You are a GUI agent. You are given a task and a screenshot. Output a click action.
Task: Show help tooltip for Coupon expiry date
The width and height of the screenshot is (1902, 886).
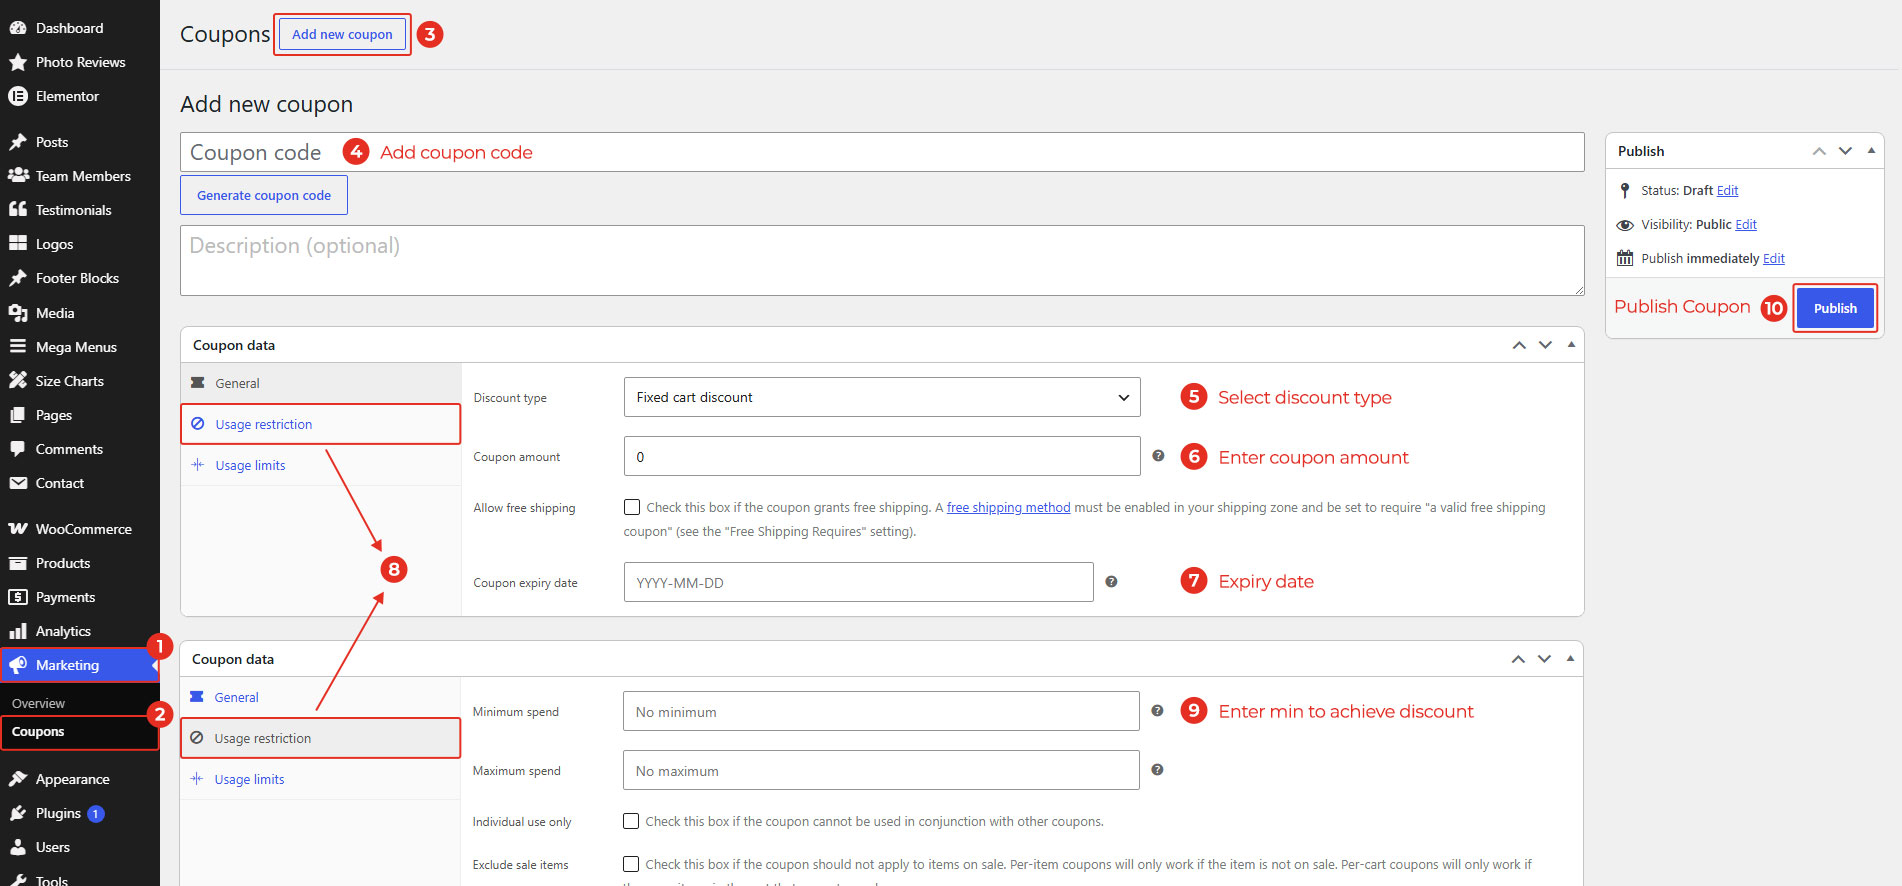[x=1111, y=582]
